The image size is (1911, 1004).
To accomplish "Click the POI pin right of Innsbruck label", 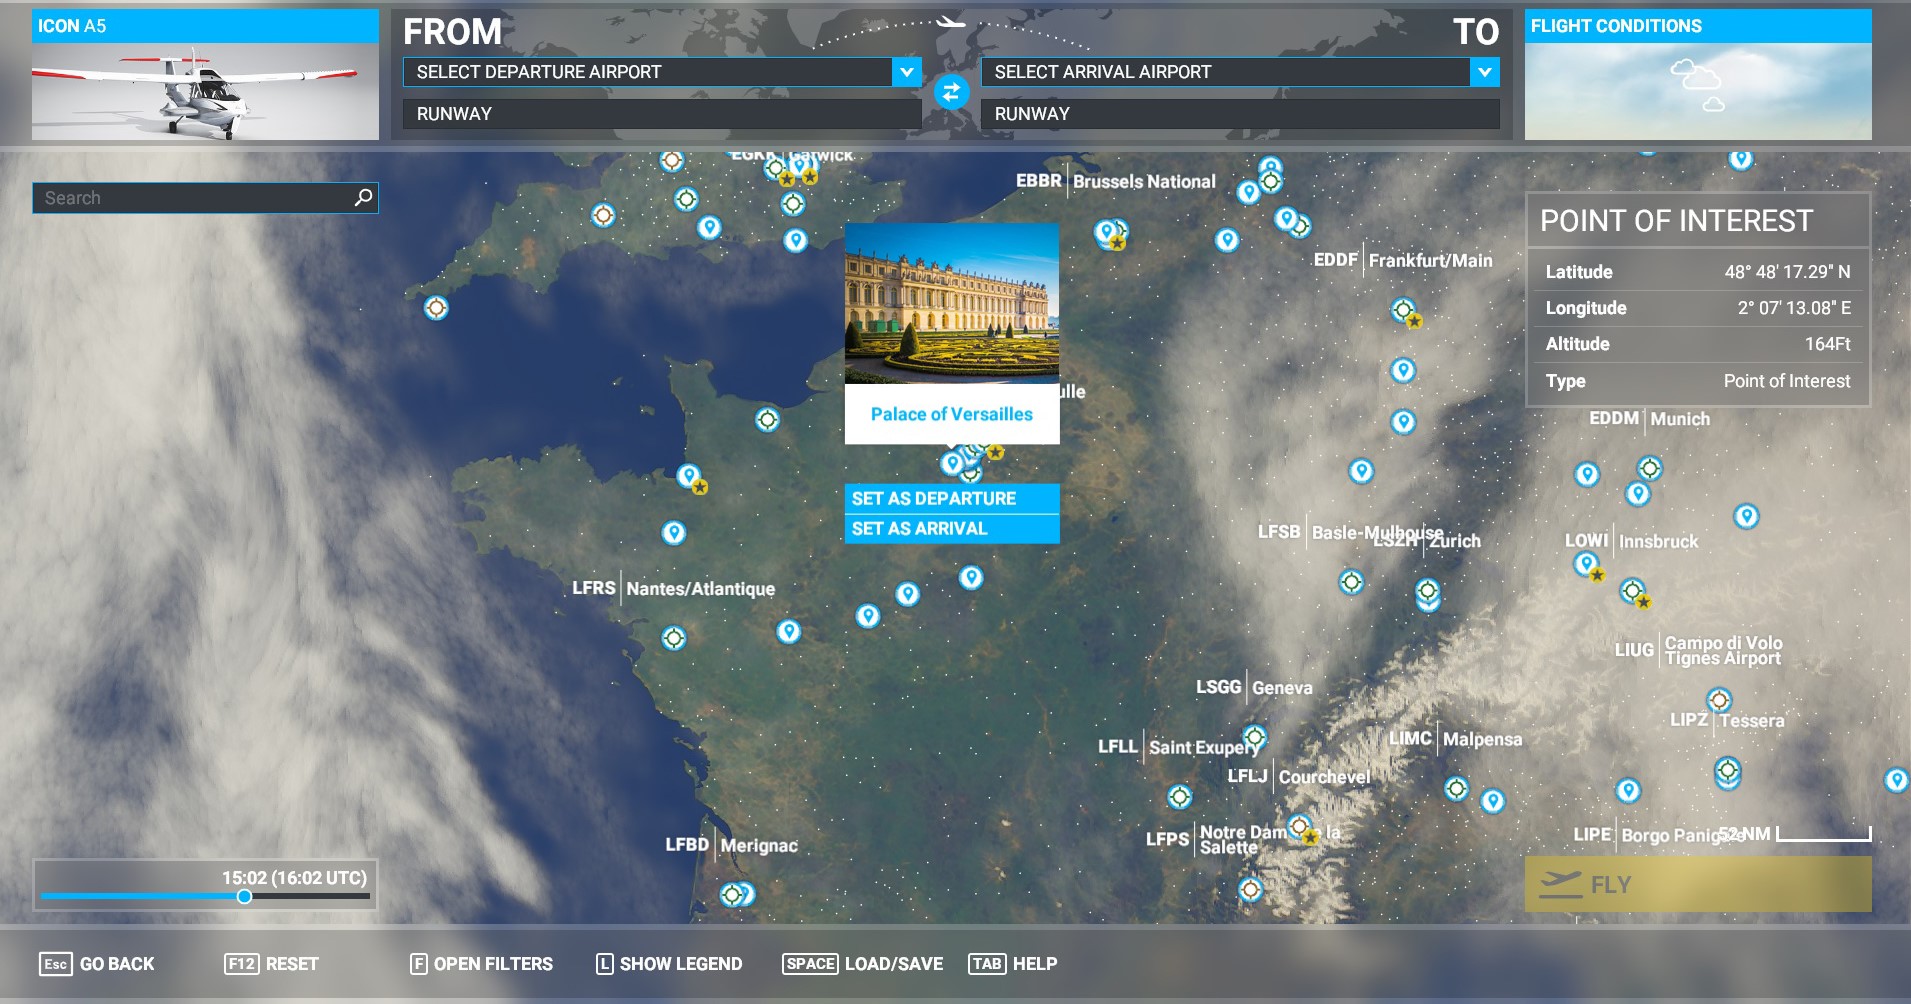I will pos(1746,516).
